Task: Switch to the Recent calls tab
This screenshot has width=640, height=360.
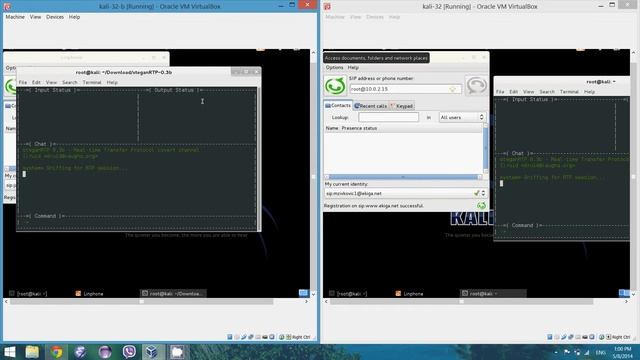Action: (x=371, y=106)
